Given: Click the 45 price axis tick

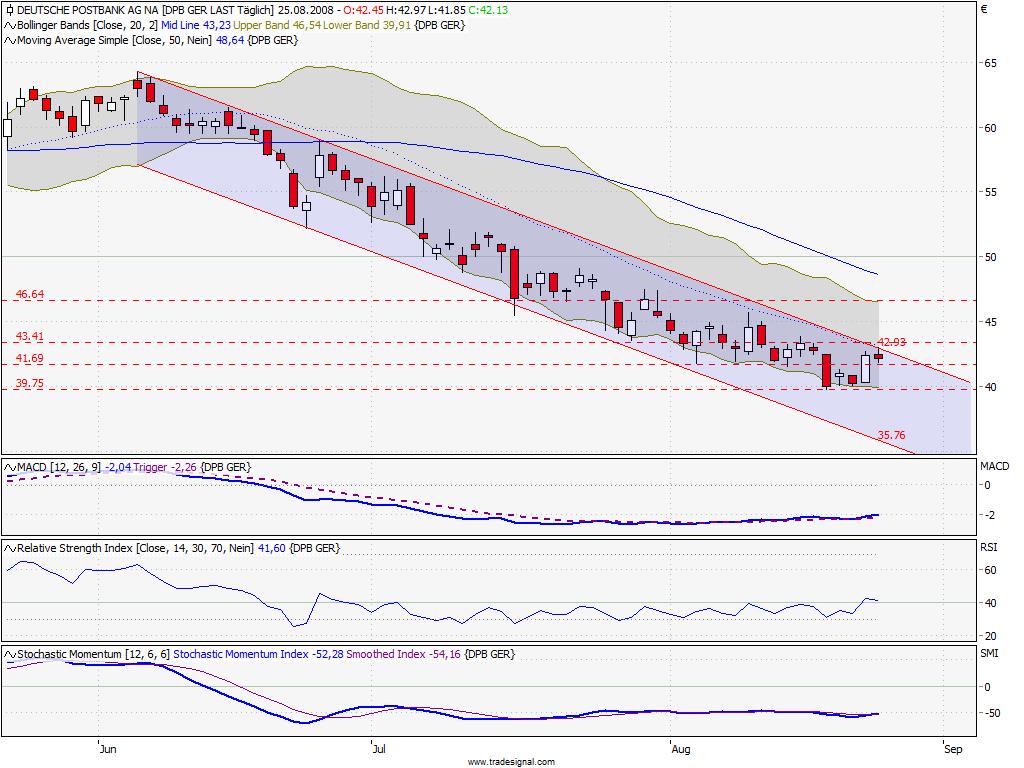Looking at the screenshot, I should coord(990,322).
